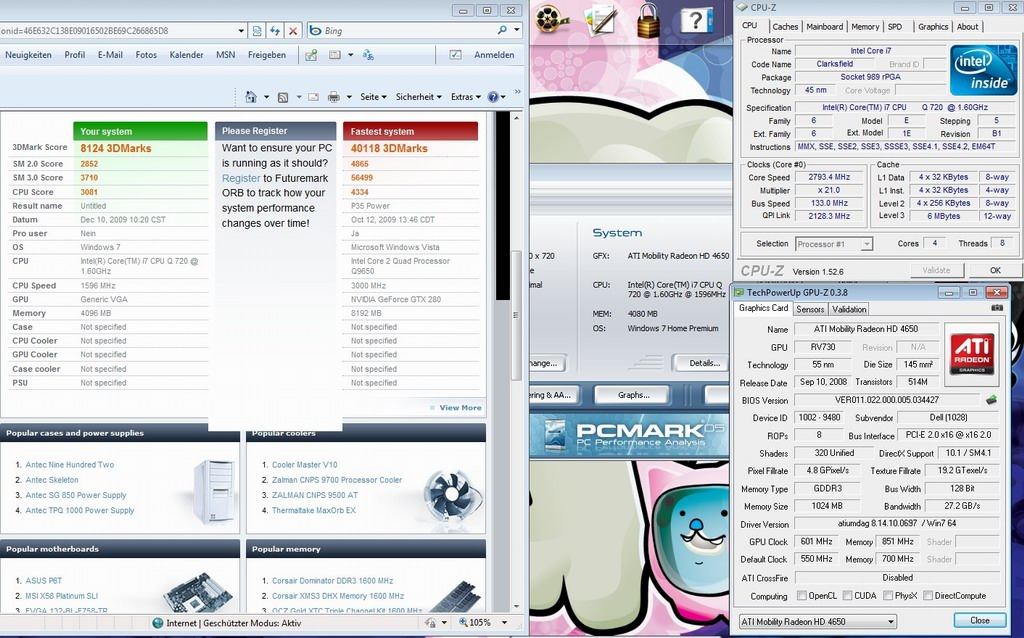Click the Graphs... button in PCMark
The width and height of the screenshot is (1024, 638).
click(x=633, y=395)
